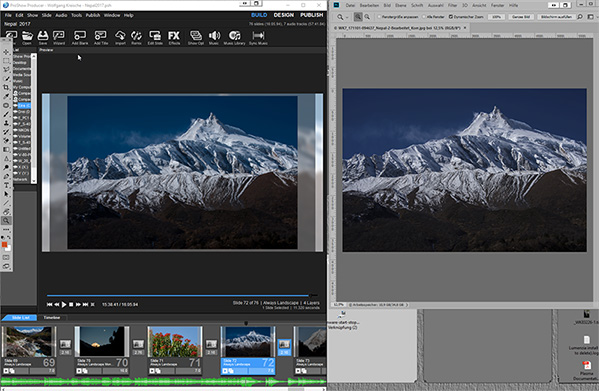Toggle Dynamischer Zoom checkbox
The width and height of the screenshot is (599, 391).
coord(451,17)
